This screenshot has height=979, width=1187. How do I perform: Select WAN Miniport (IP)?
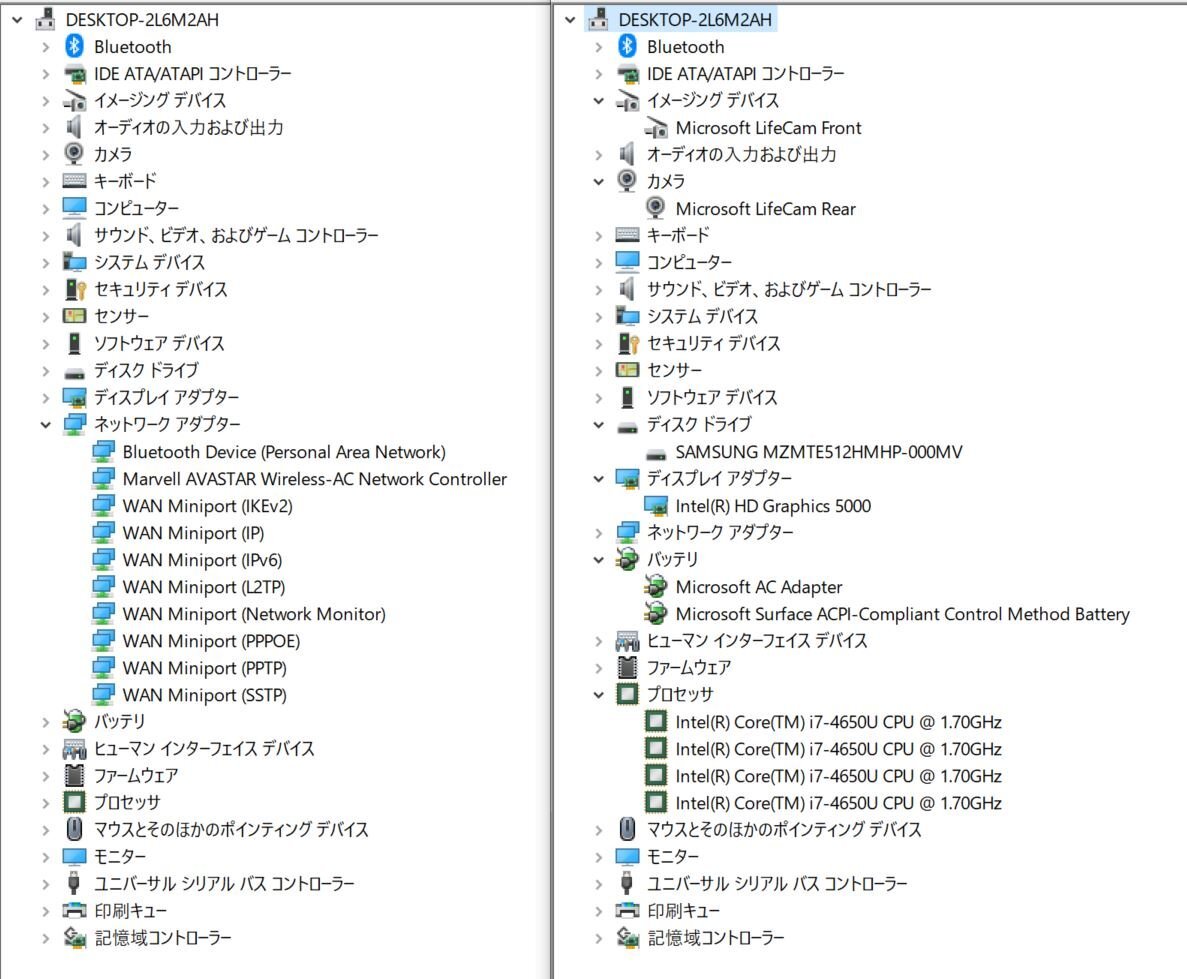(193, 533)
